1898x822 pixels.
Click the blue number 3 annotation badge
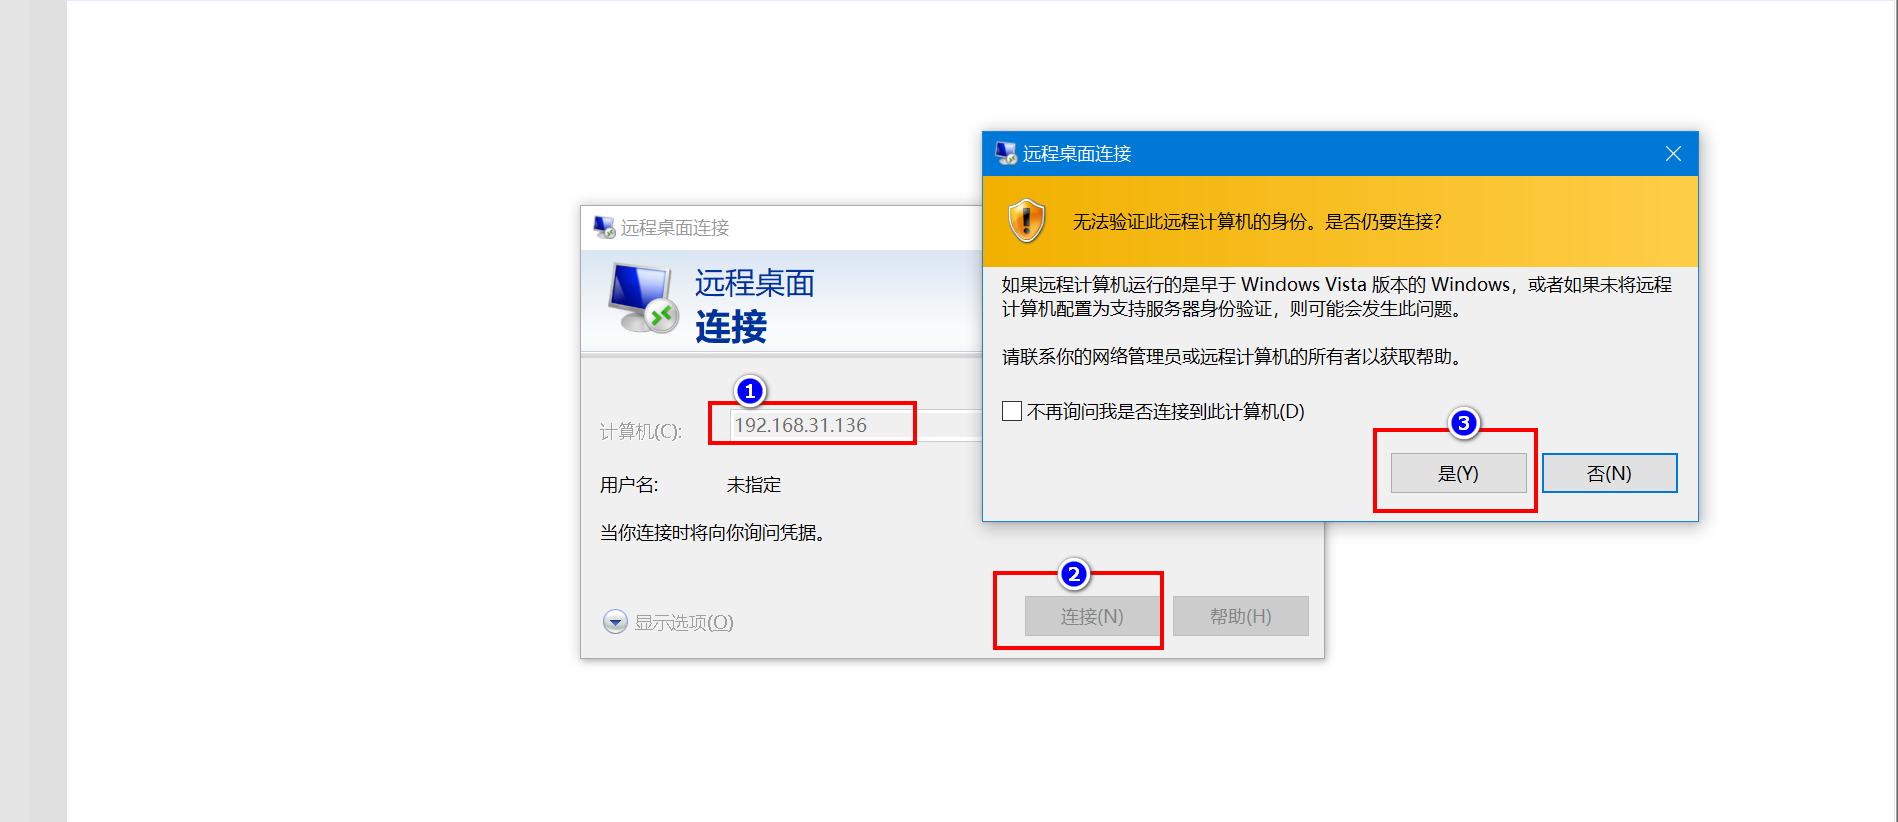1463,423
